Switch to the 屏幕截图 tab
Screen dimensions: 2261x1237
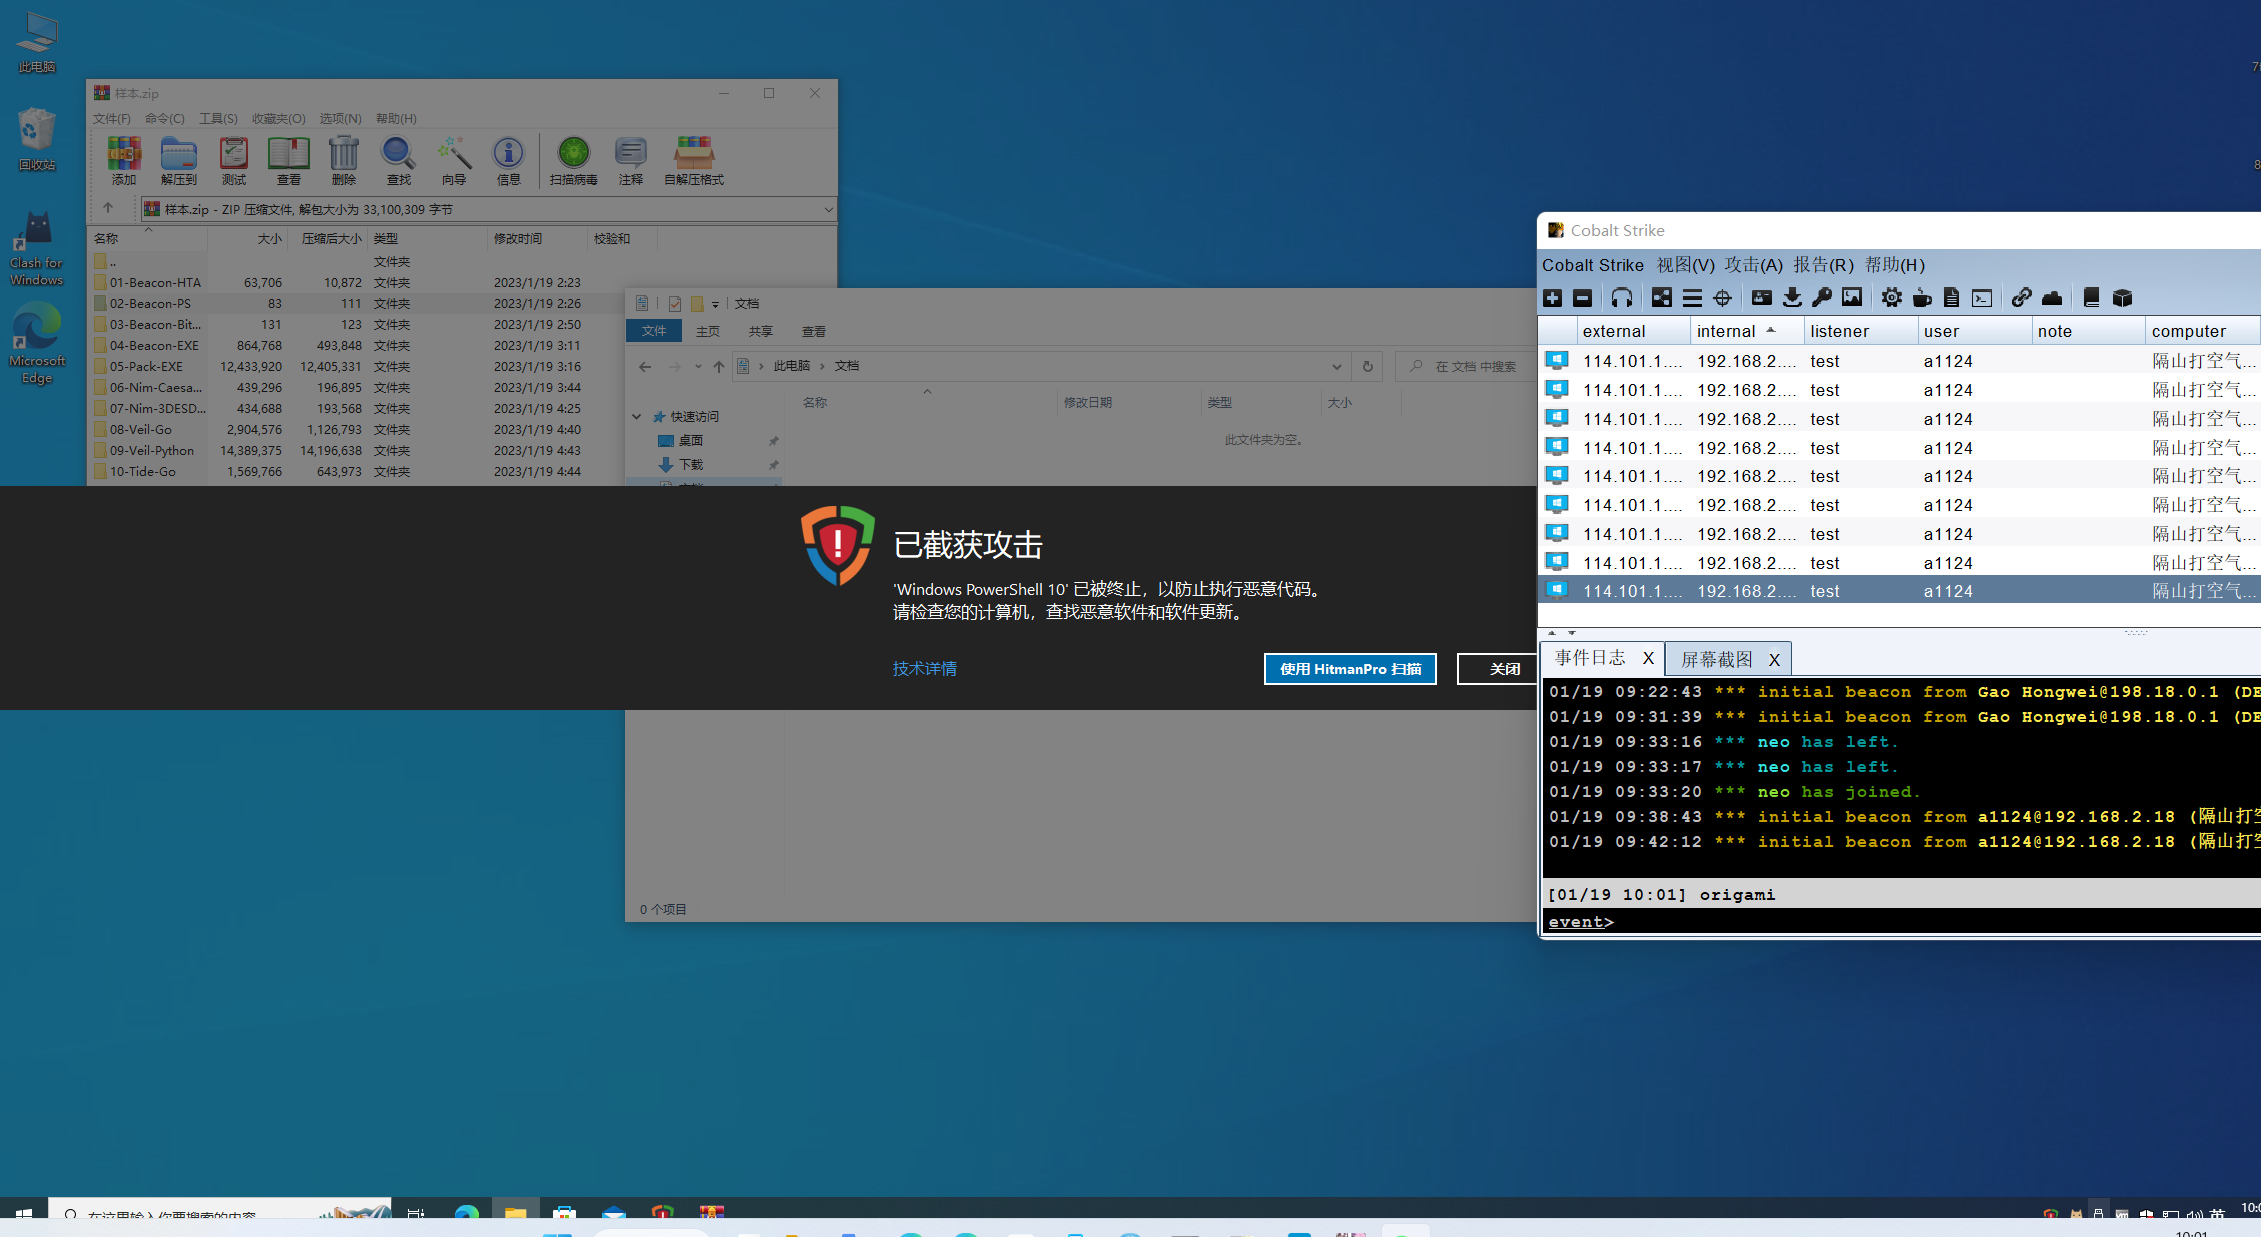1716,659
